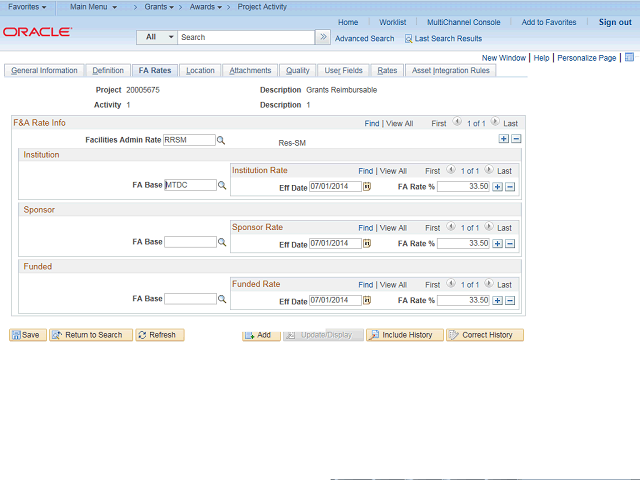This screenshot has height=480, width=640.
Task: Expand the Main Menu dropdown
Action: click(93, 7)
